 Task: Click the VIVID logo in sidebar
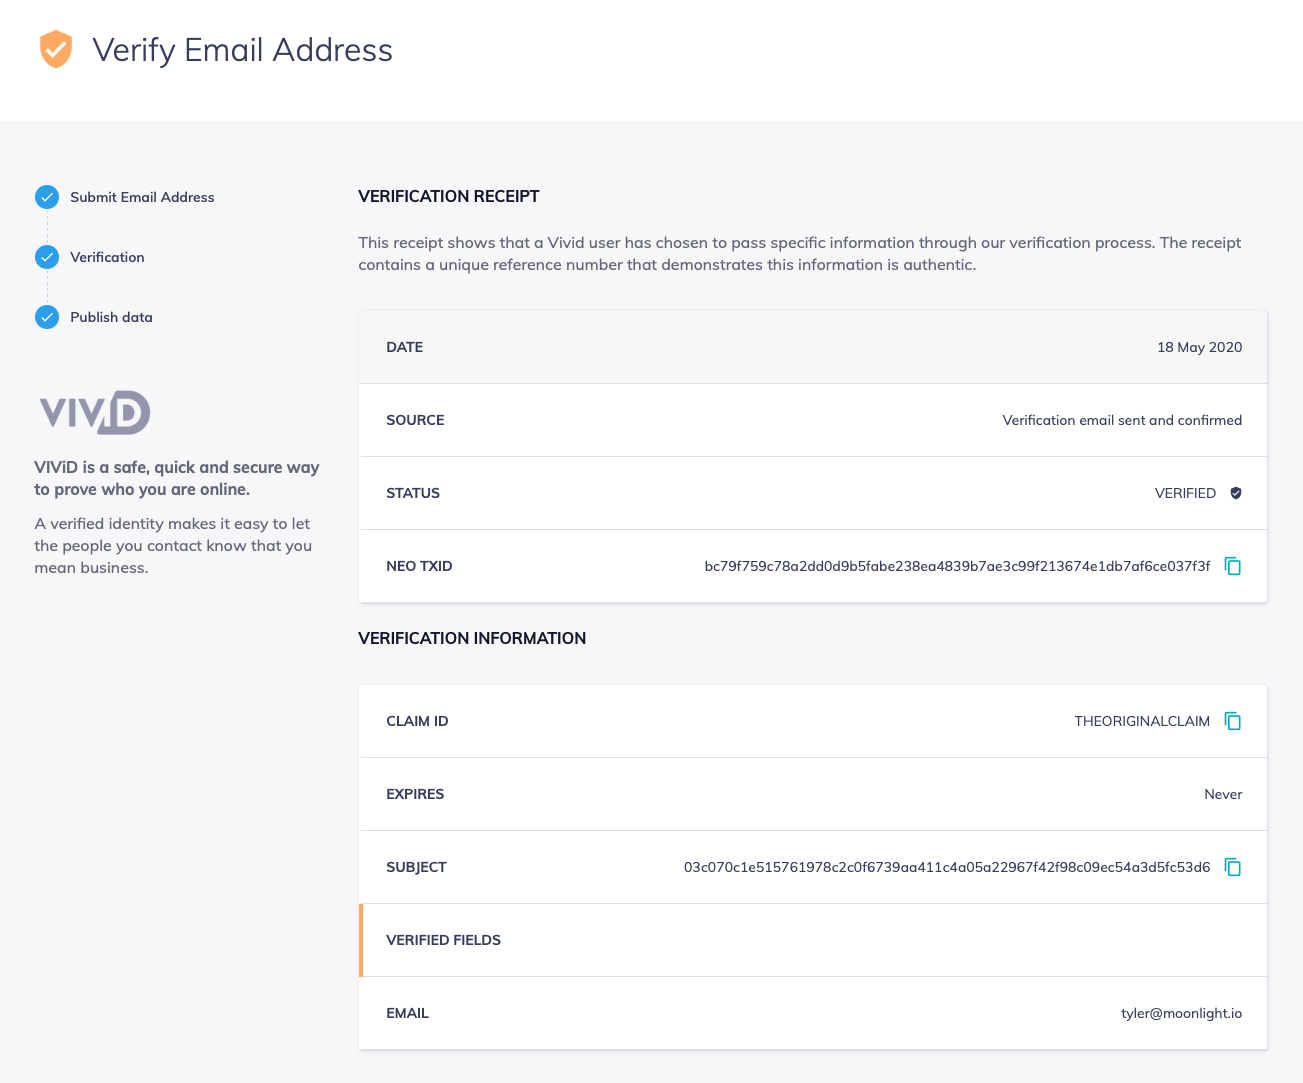coord(95,412)
